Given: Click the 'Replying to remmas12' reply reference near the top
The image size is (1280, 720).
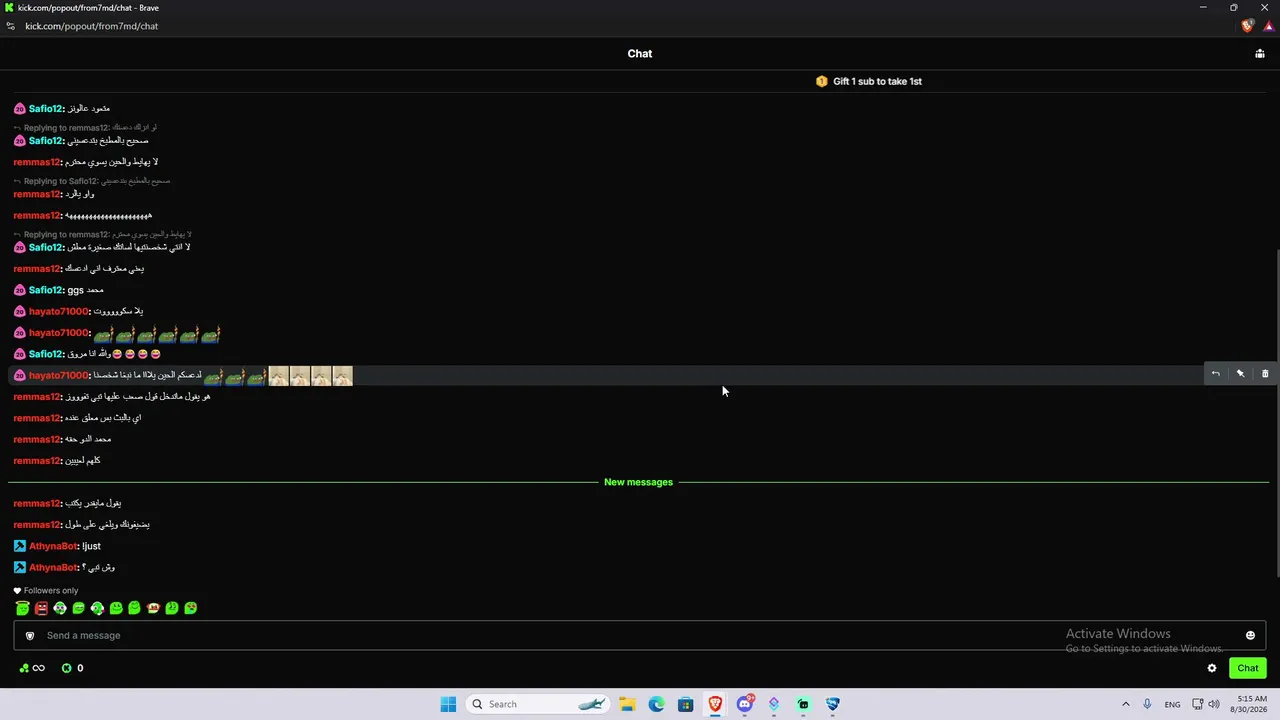Looking at the screenshot, I should pos(84,128).
